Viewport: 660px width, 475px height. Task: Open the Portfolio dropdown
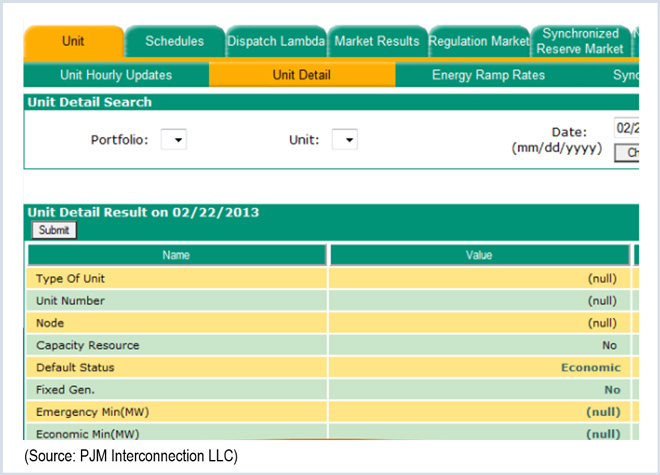point(174,140)
